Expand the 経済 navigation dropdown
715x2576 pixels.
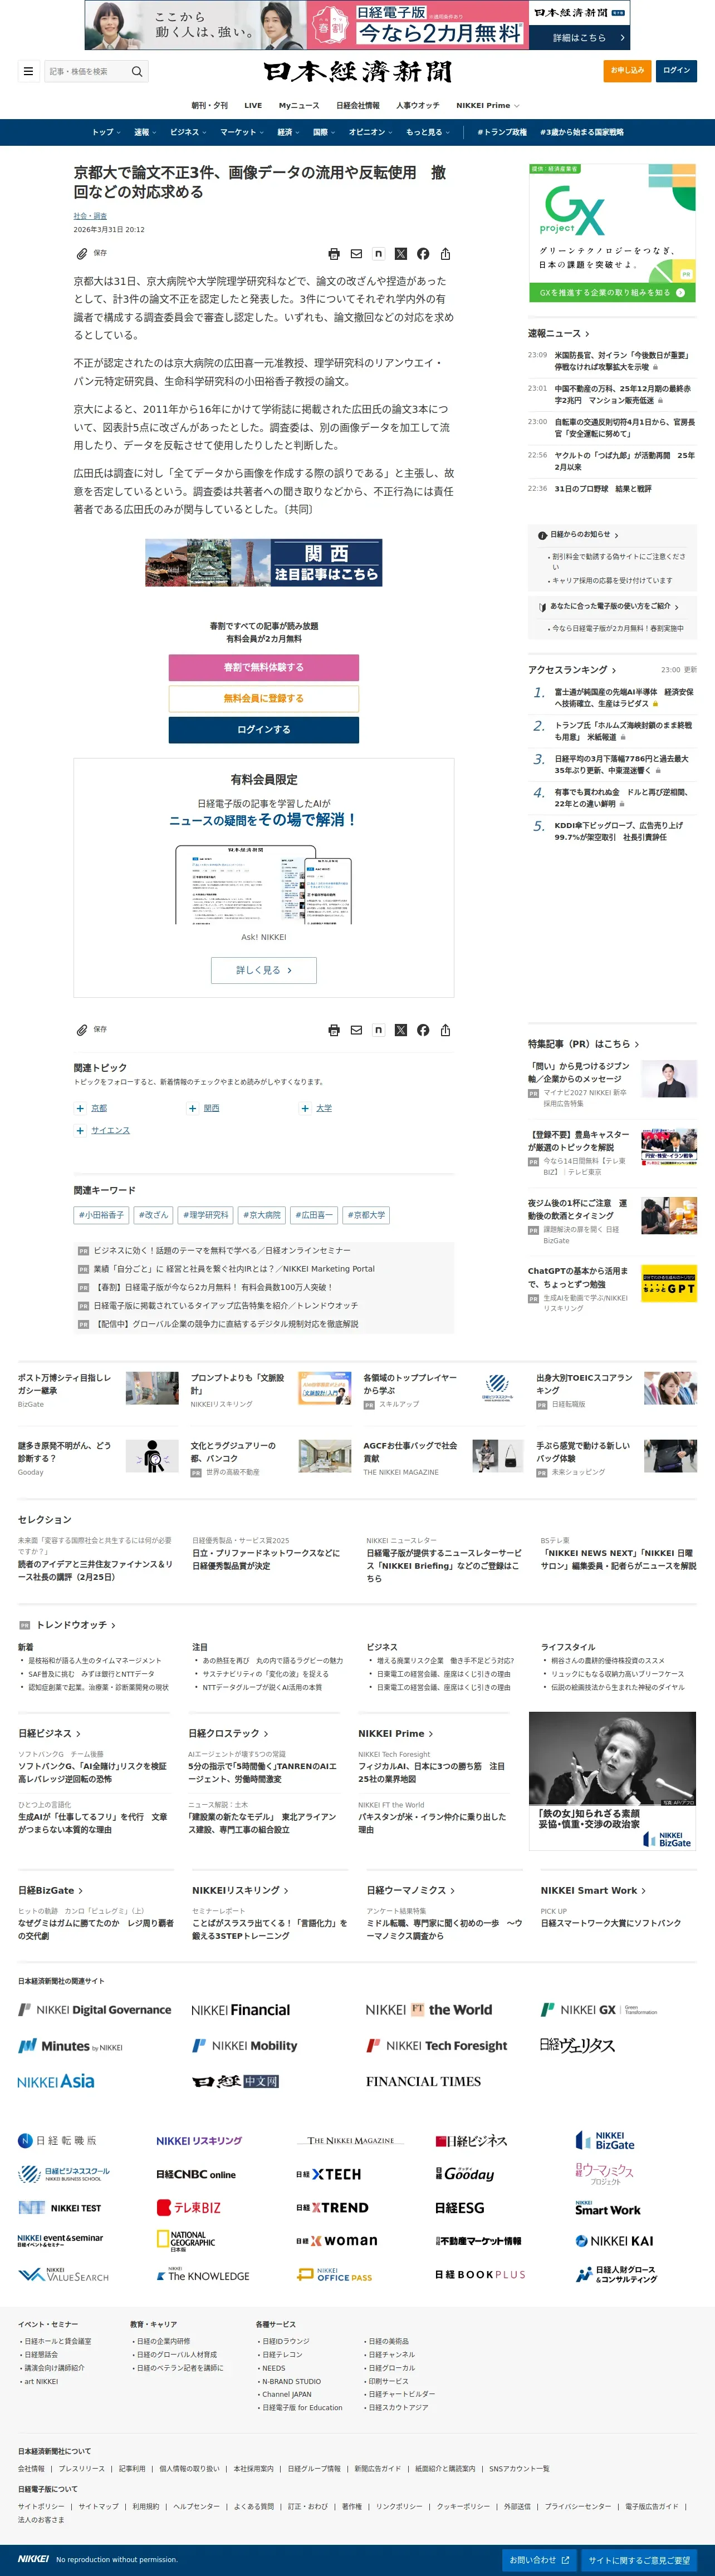tap(288, 132)
